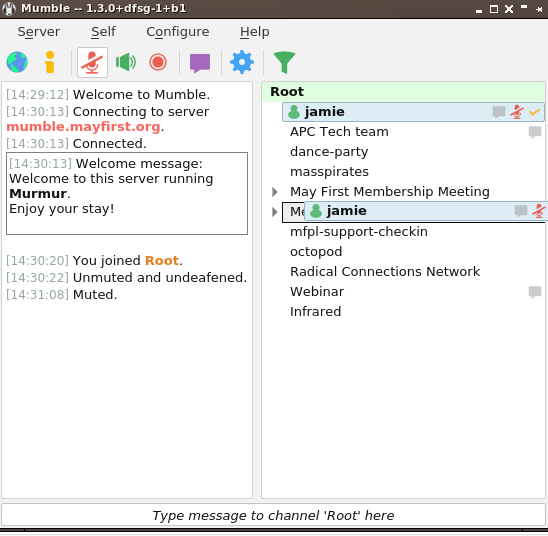Select user jamie under Root
Image resolution: width=548 pixels, height=536 pixels.
point(413,112)
